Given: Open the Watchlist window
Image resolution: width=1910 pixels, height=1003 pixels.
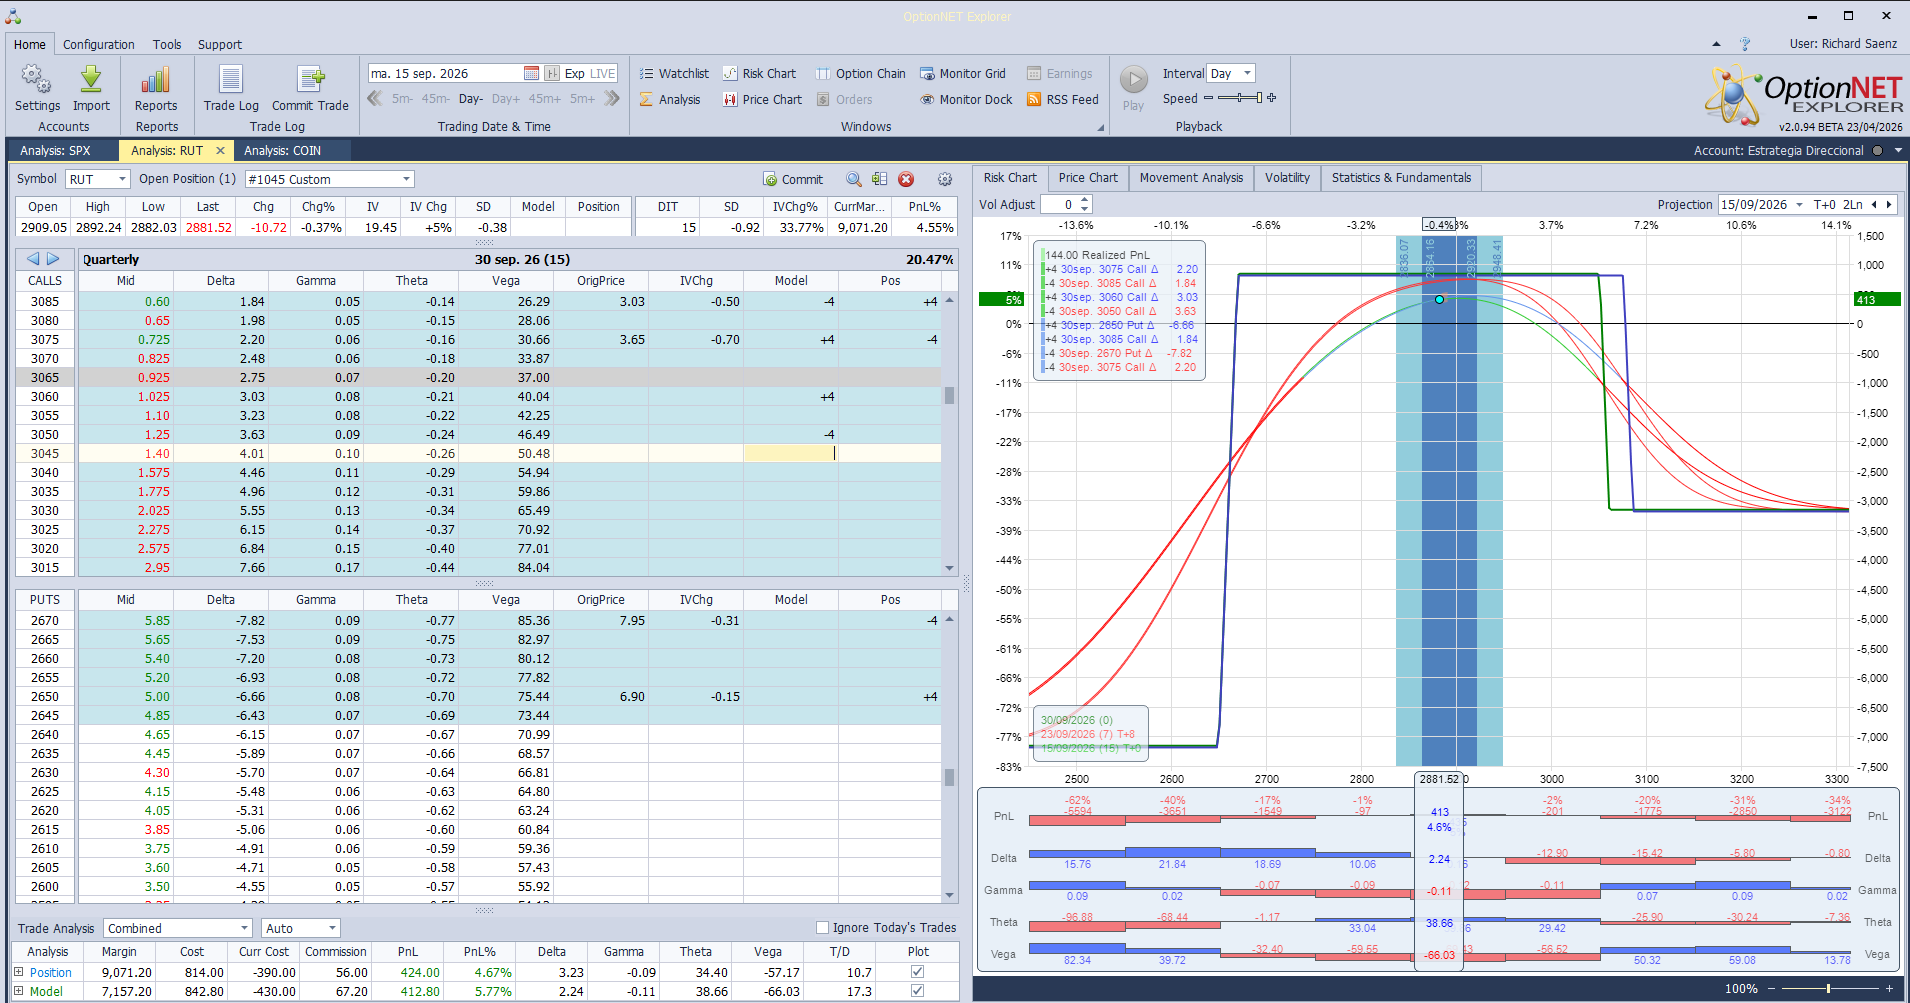Looking at the screenshot, I should pyautogui.click(x=674, y=73).
